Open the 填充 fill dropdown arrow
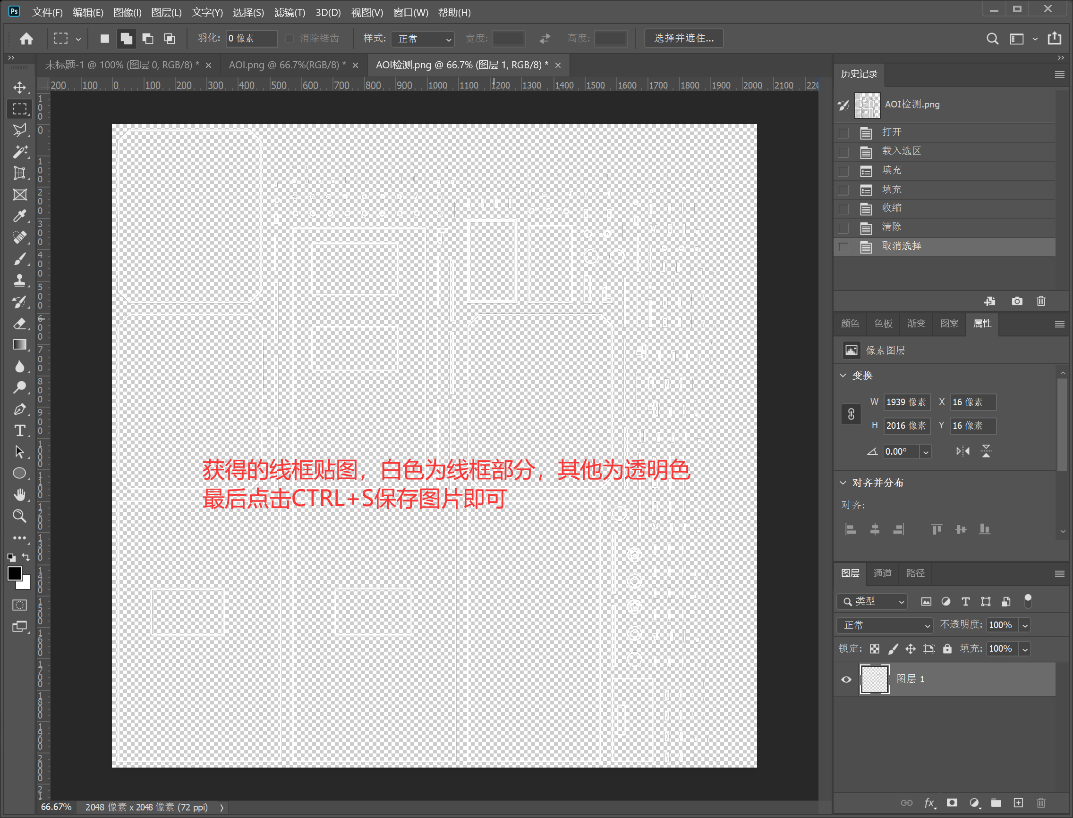 tap(1025, 648)
